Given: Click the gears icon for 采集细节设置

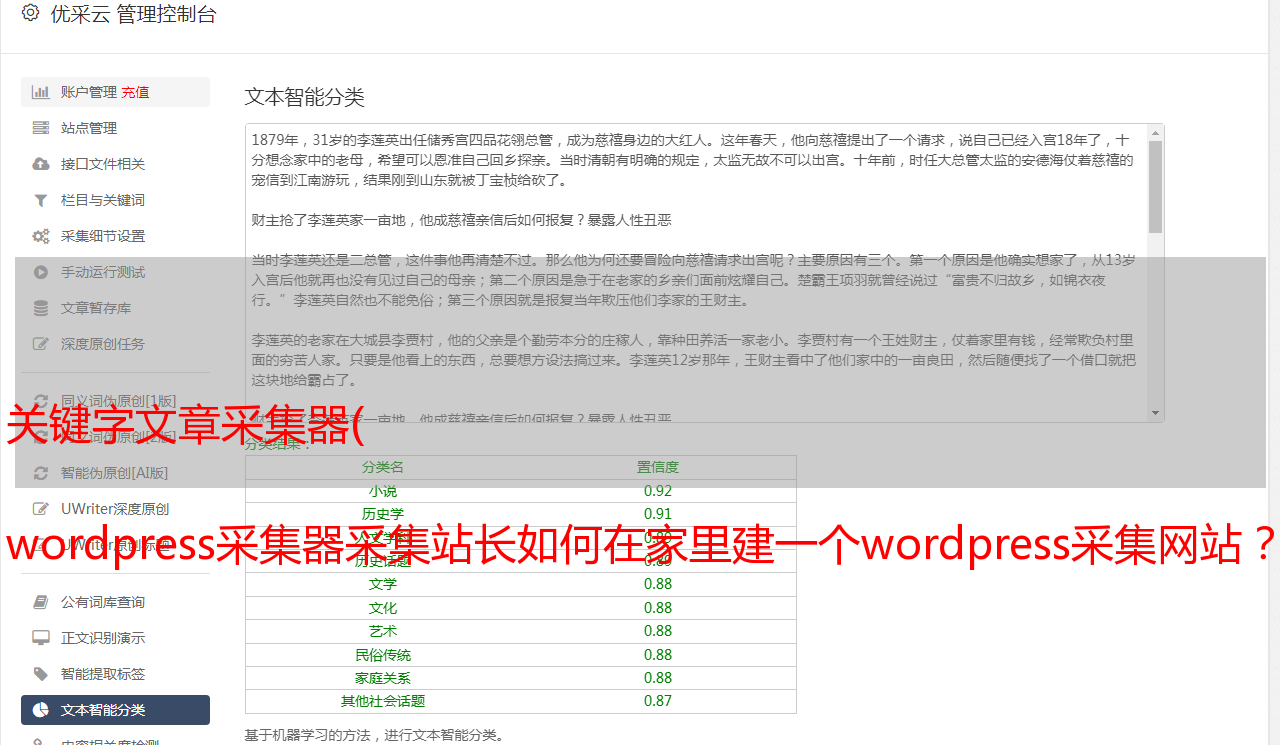Looking at the screenshot, I should point(41,236).
